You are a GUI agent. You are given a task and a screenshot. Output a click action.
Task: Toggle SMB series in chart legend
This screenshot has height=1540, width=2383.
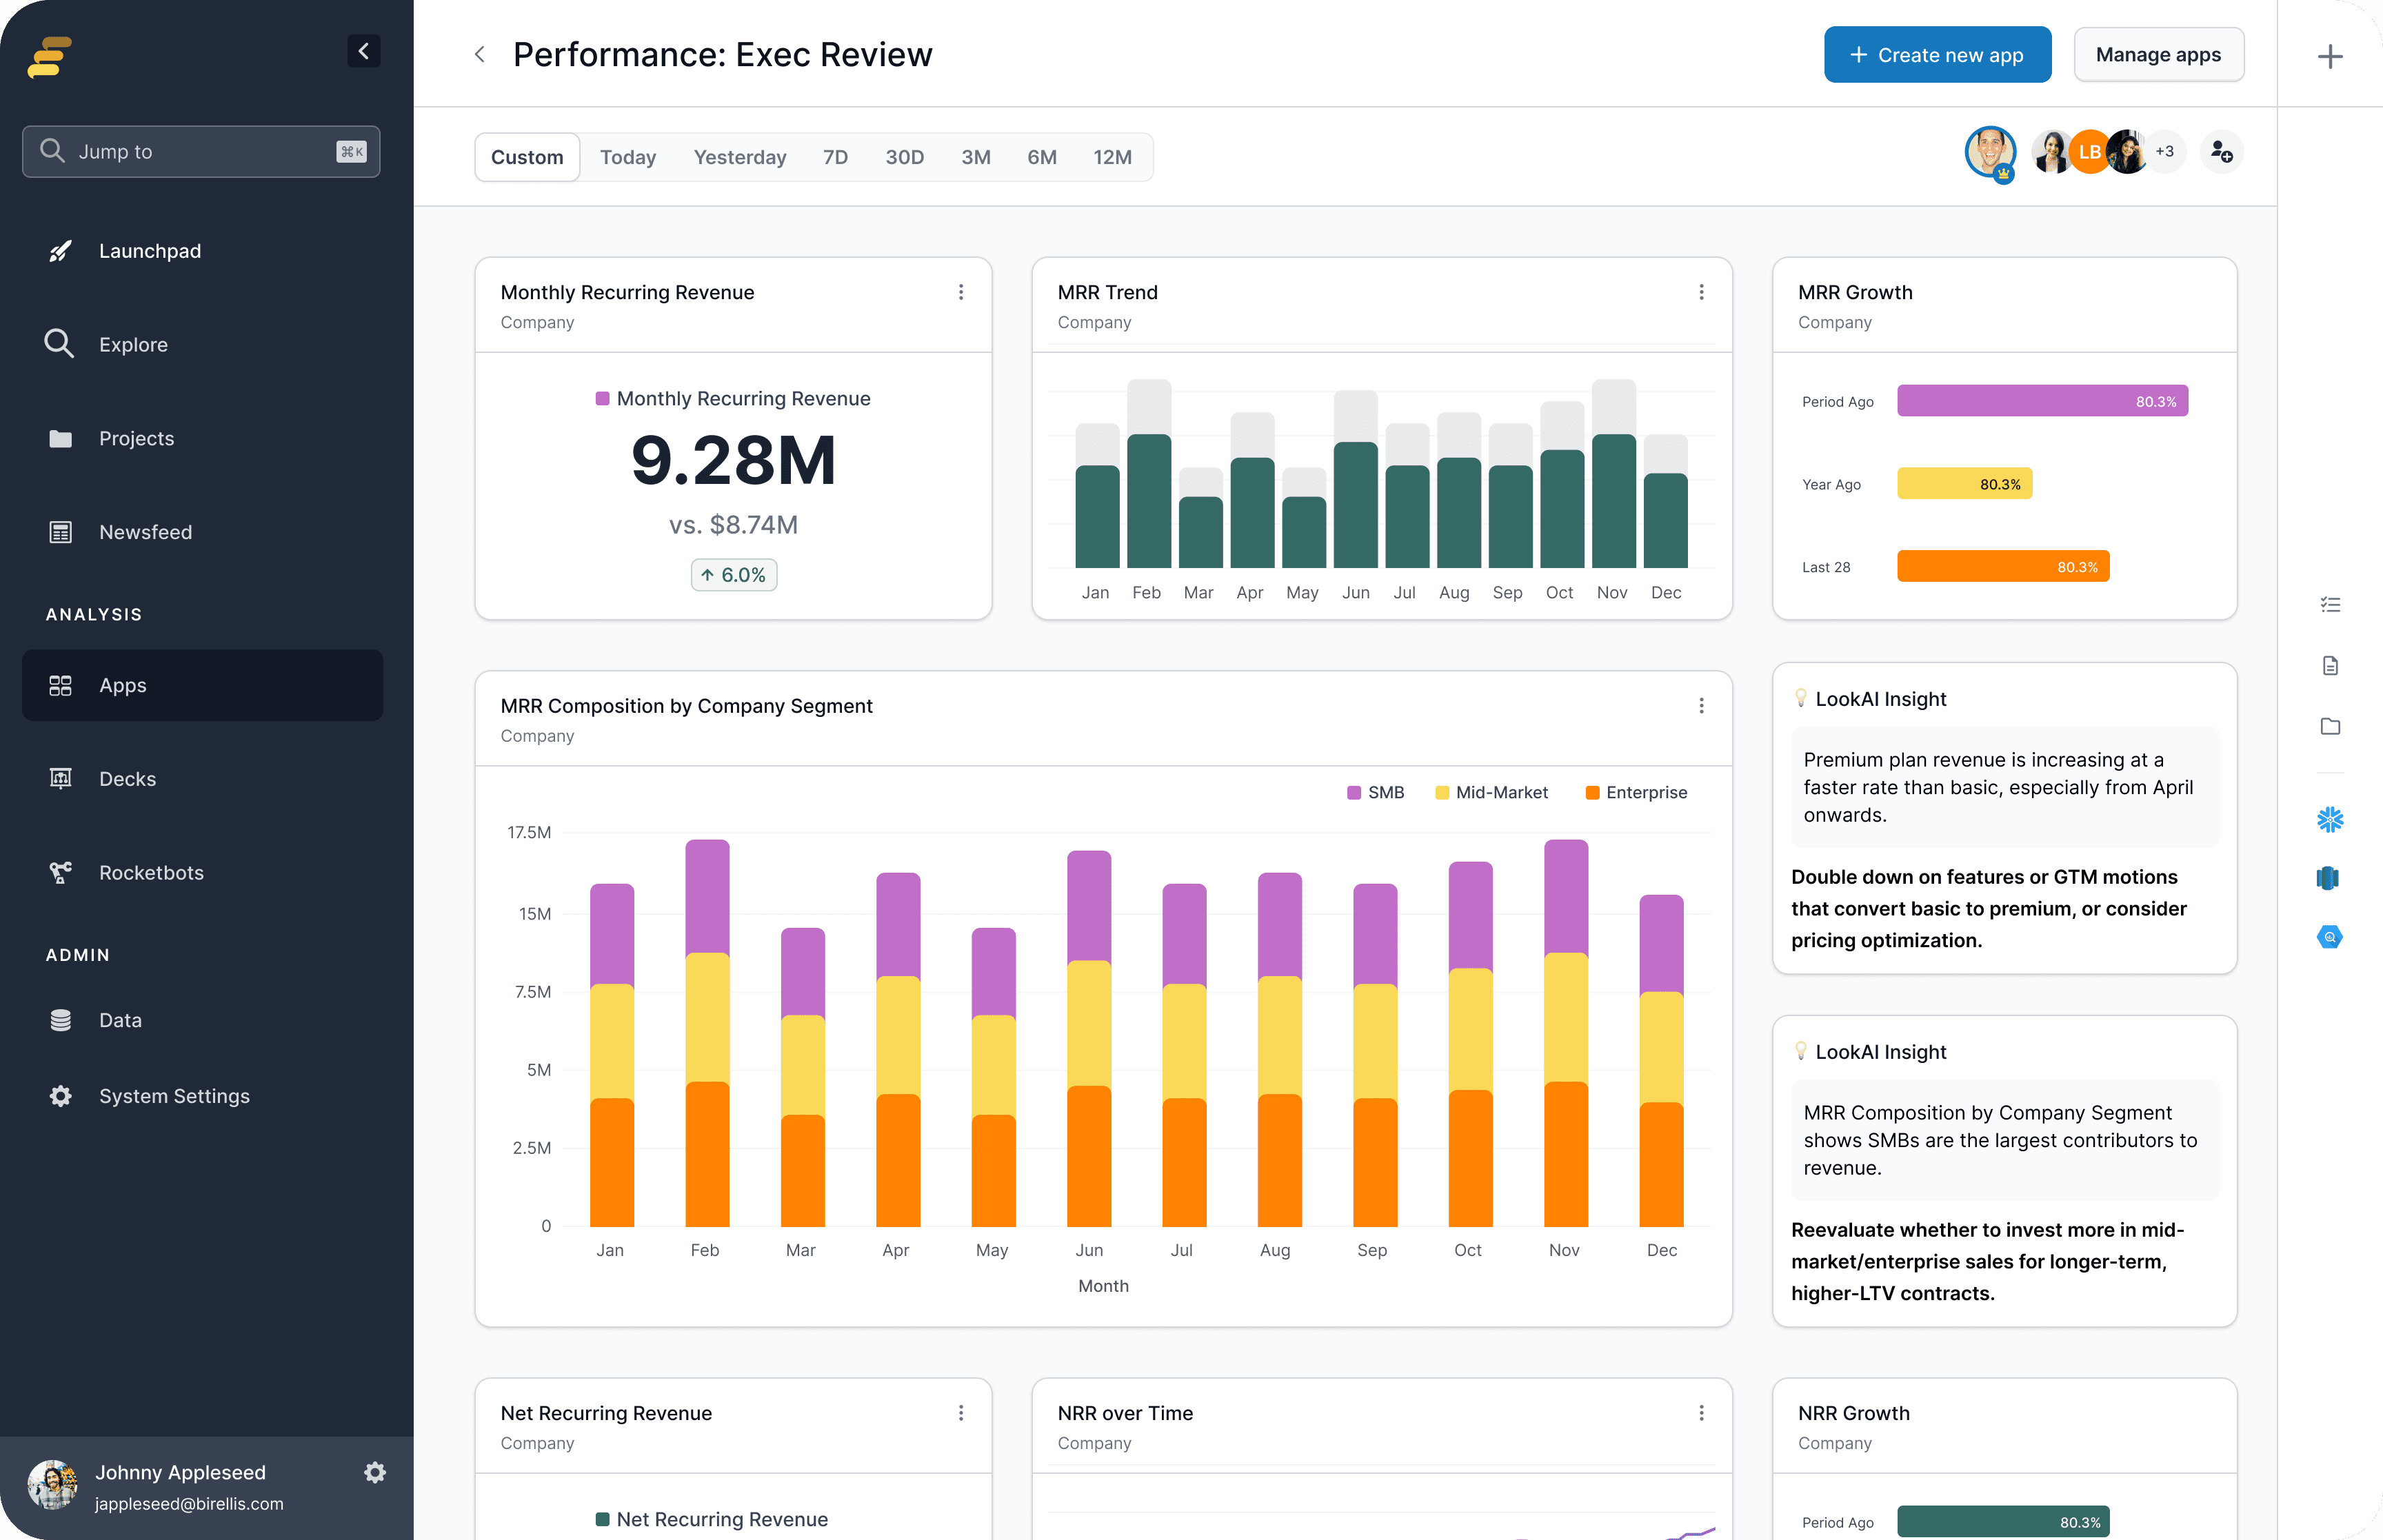pyautogui.click(x=1375, y=793)
